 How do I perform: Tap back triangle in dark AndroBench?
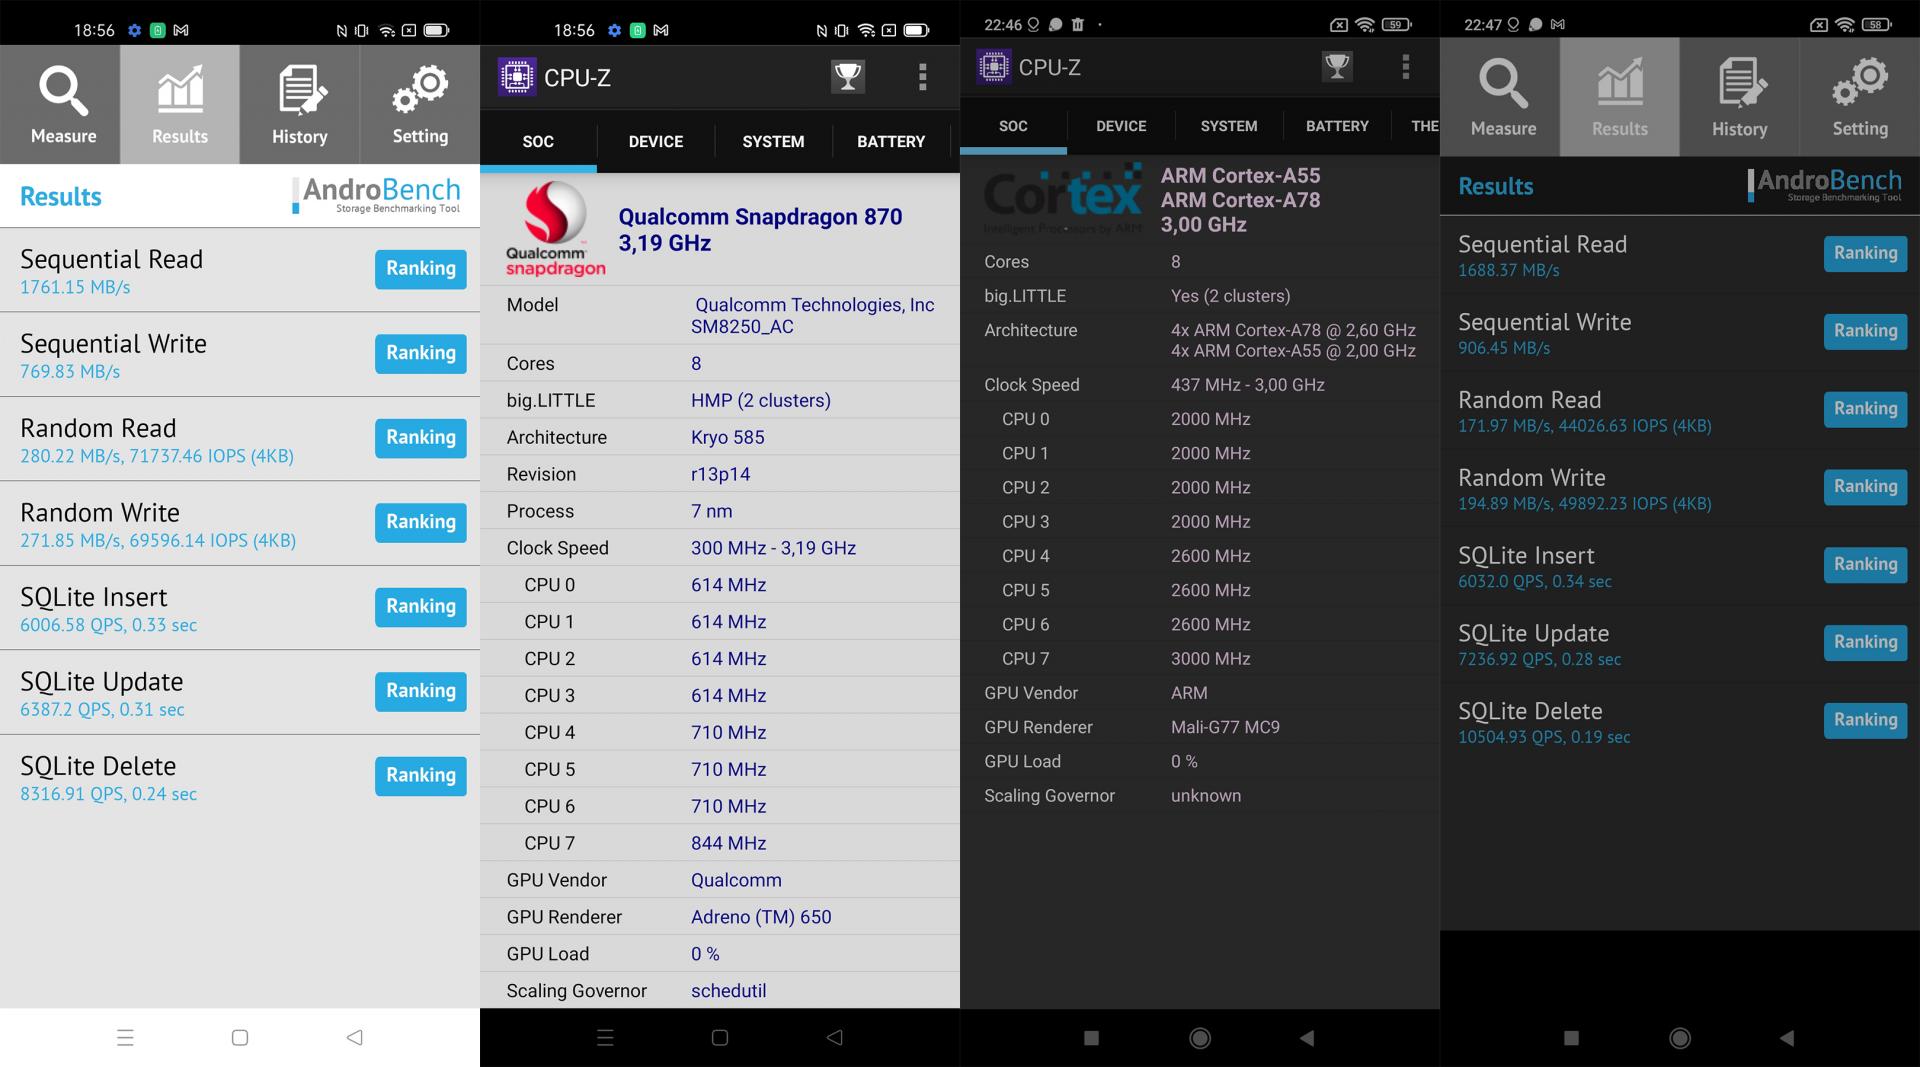(1787, 1038)
